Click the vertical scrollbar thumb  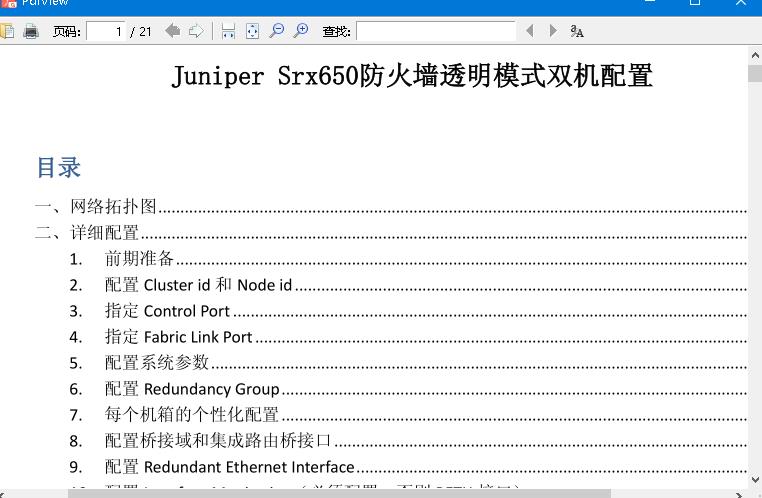coord(755,73)
